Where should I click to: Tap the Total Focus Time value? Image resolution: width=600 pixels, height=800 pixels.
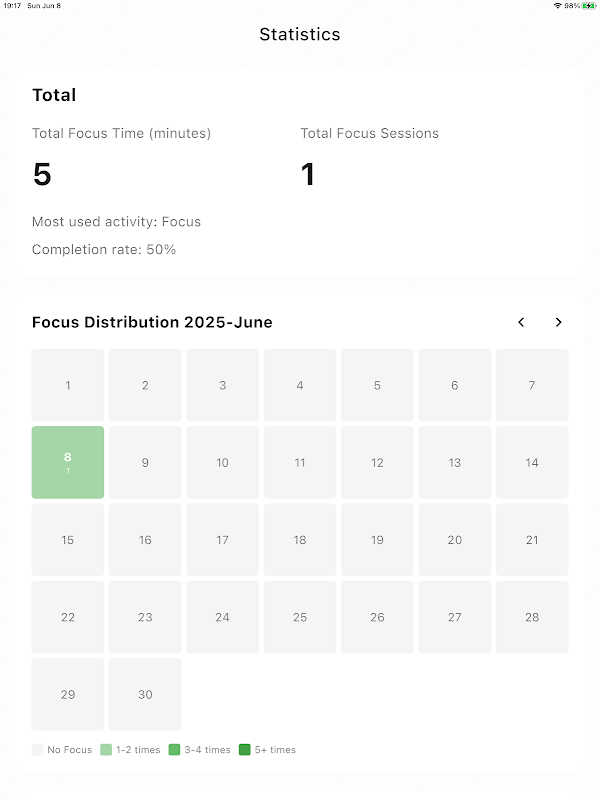42,175
